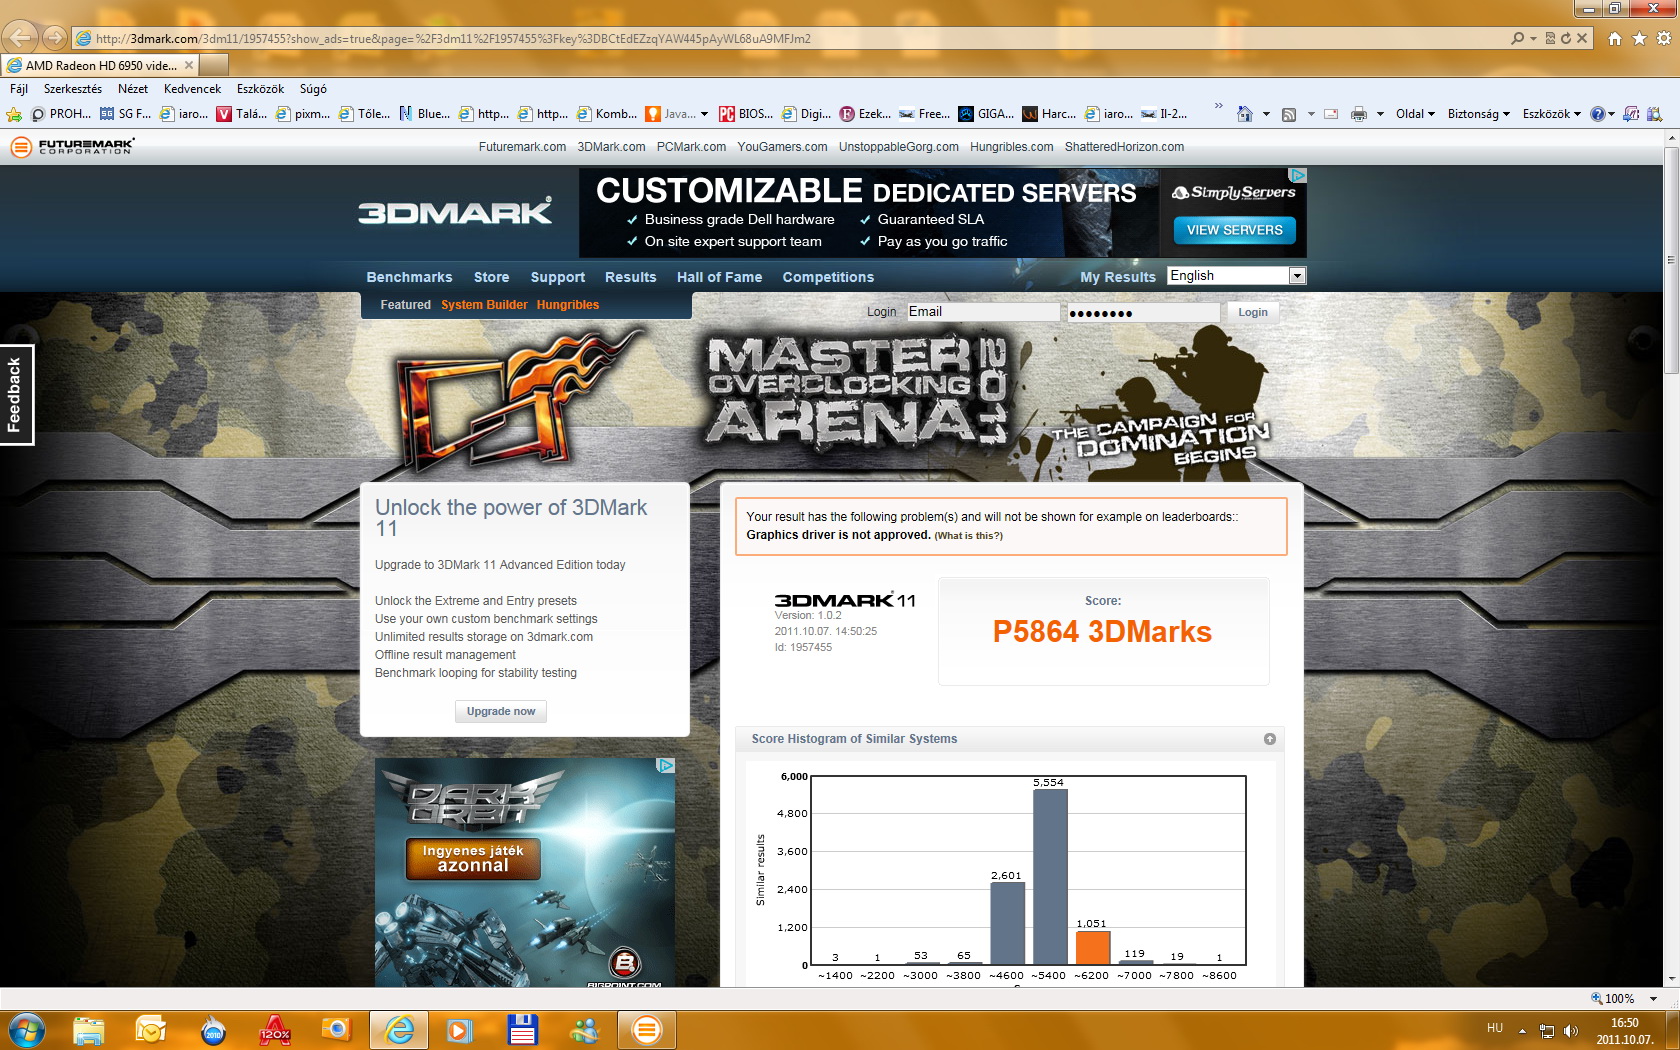This screenshot has height=1050, width=1680.
Task: Click the Upgrade now button
Action: pyautogui.click(x=500, y=711)
